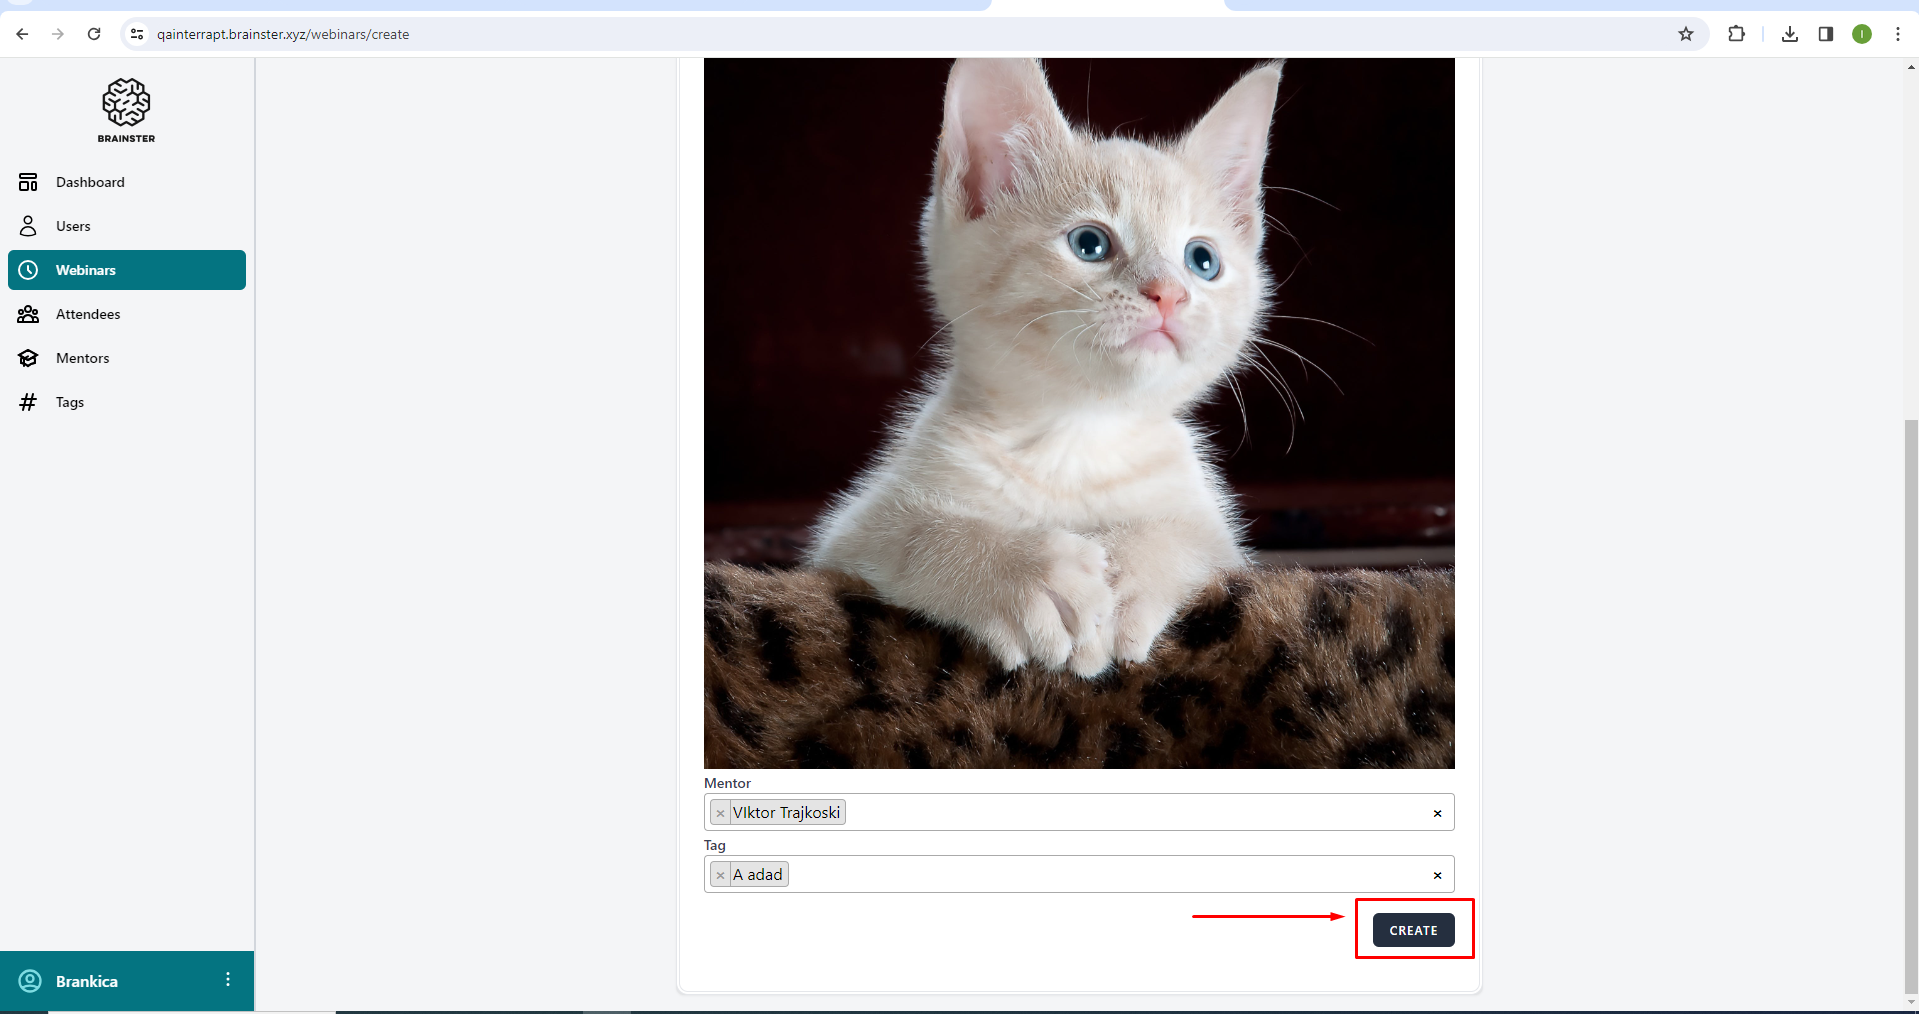The height and width of the screenshot is (1014, 1919).
Task: Click the Brankica profile avatar icon
Action: click(31, 981)
